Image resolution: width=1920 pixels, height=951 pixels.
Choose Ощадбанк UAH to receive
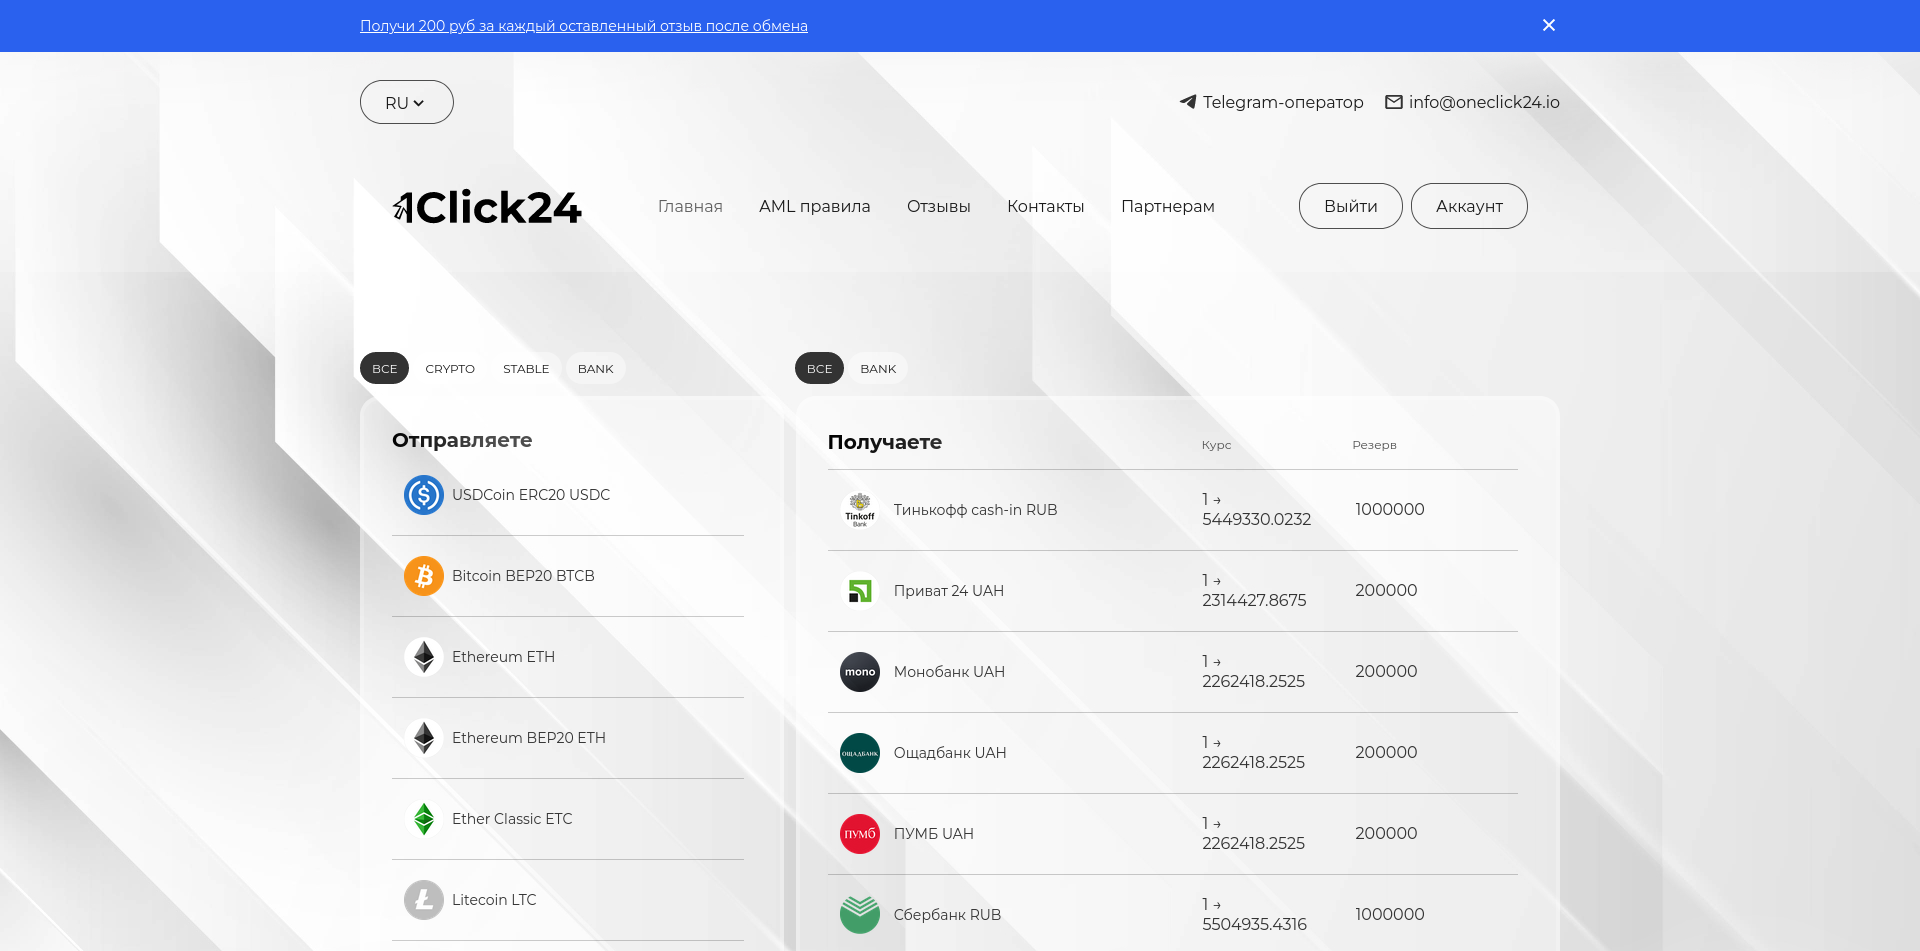click(x=1173, y=753)
